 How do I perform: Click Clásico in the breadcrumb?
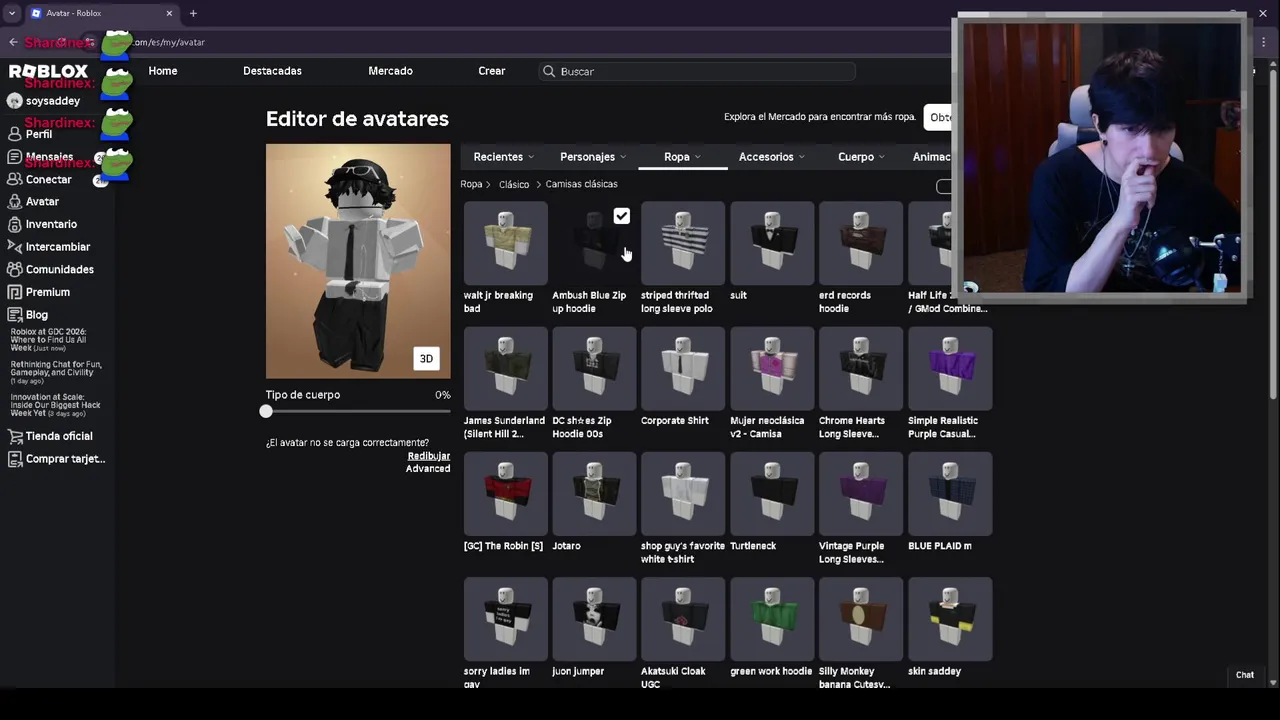click(514, 184)
